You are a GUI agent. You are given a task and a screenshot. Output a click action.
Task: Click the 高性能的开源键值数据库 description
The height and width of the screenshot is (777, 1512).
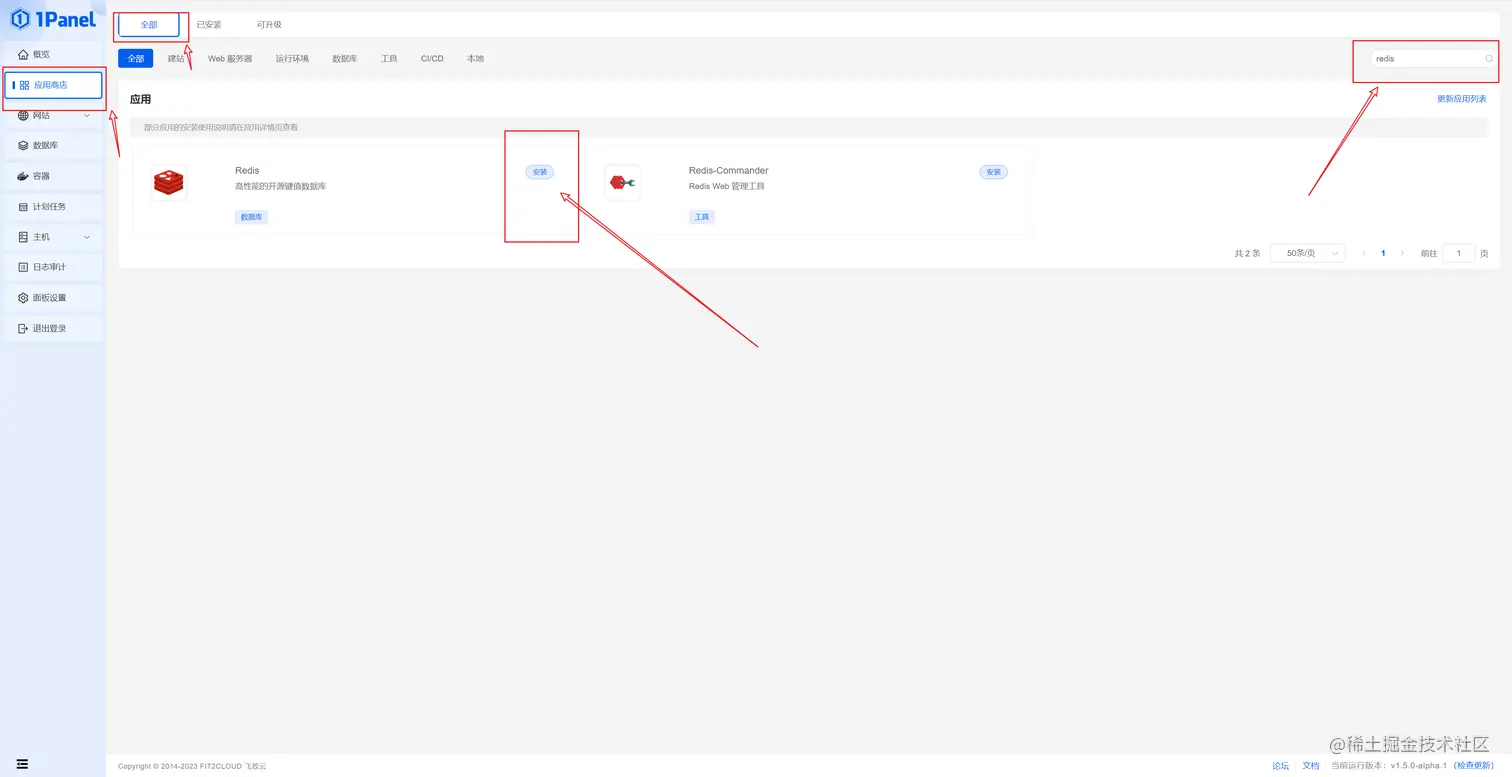pos(281,187)
